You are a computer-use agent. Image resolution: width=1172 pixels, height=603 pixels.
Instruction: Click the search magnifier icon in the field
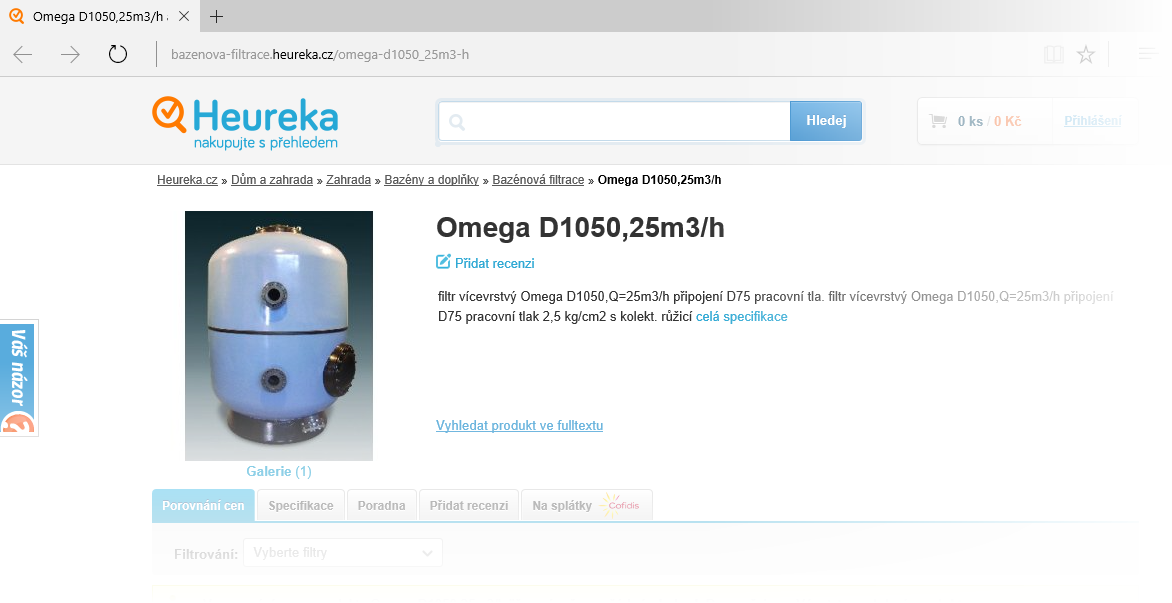click(x=457, y=122)
